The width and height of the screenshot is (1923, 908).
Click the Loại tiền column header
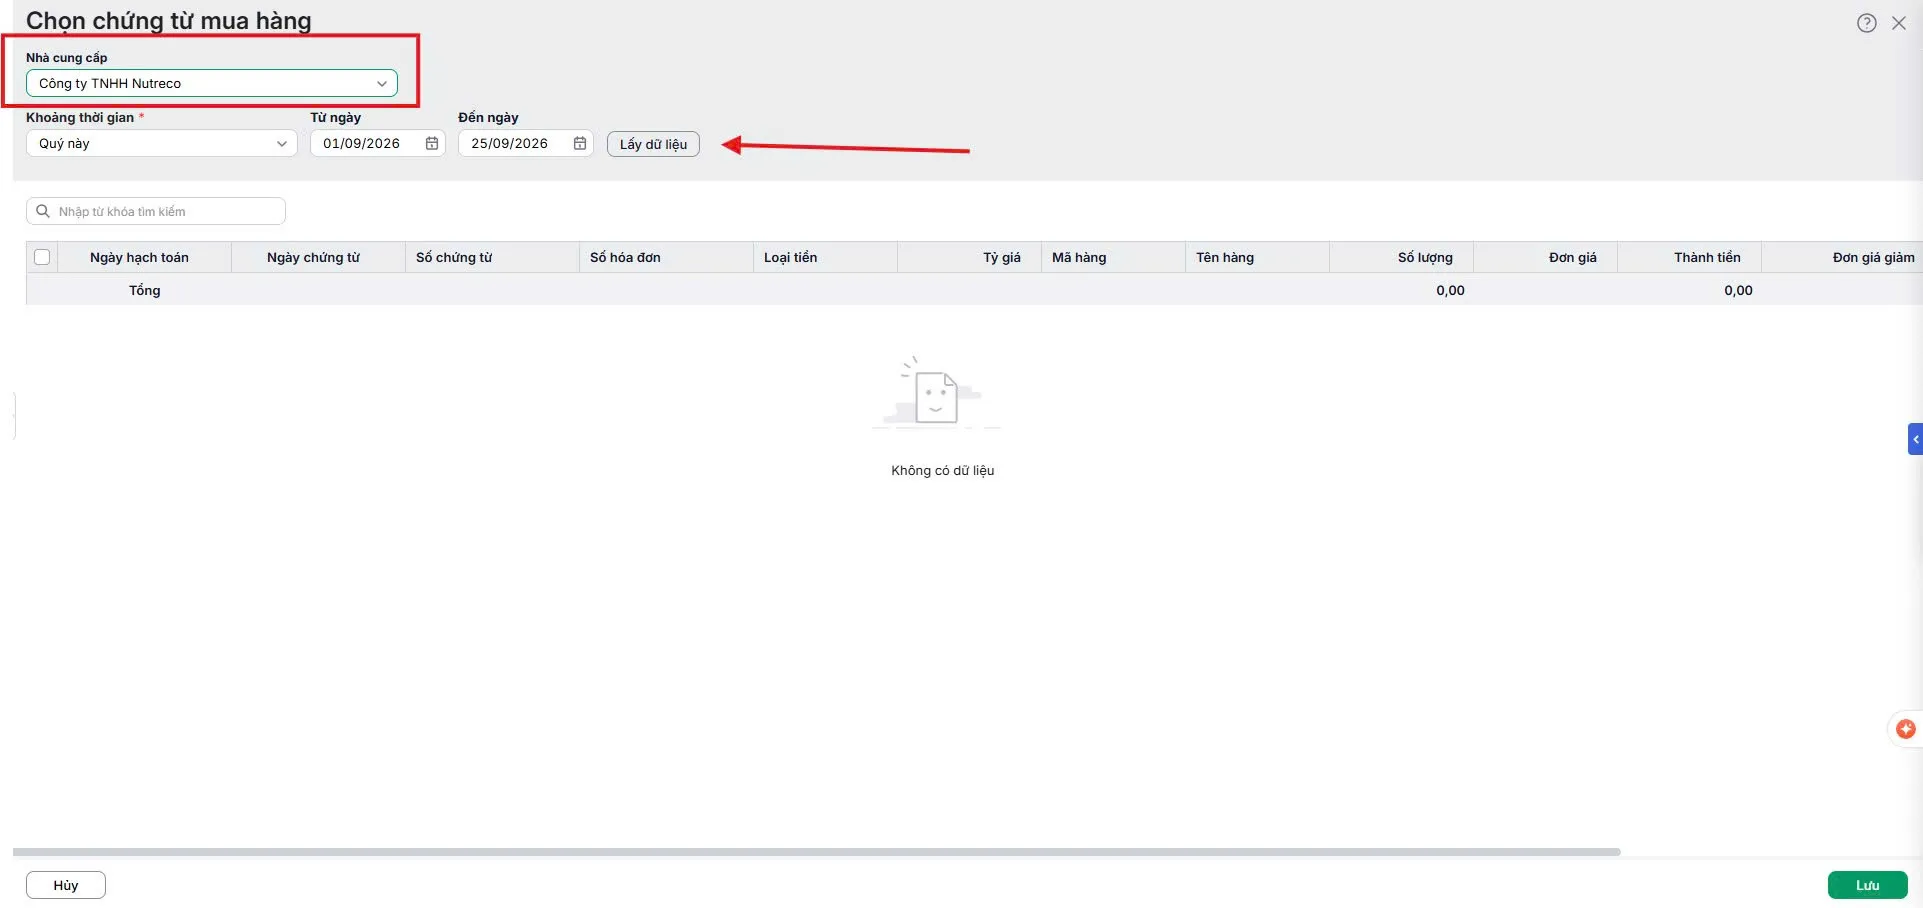click(x=825, y=257)
